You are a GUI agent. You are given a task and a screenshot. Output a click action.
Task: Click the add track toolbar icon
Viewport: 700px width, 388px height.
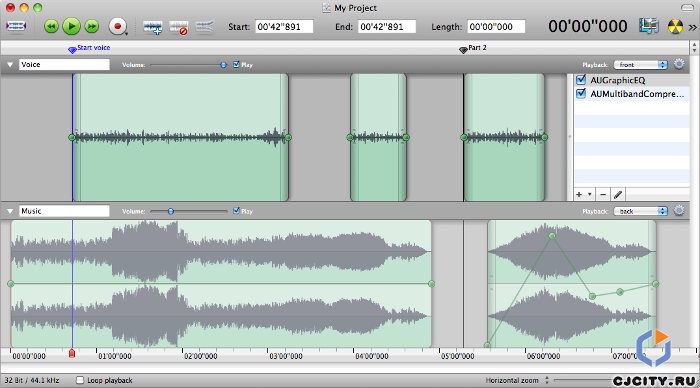(x=152, y=27)
